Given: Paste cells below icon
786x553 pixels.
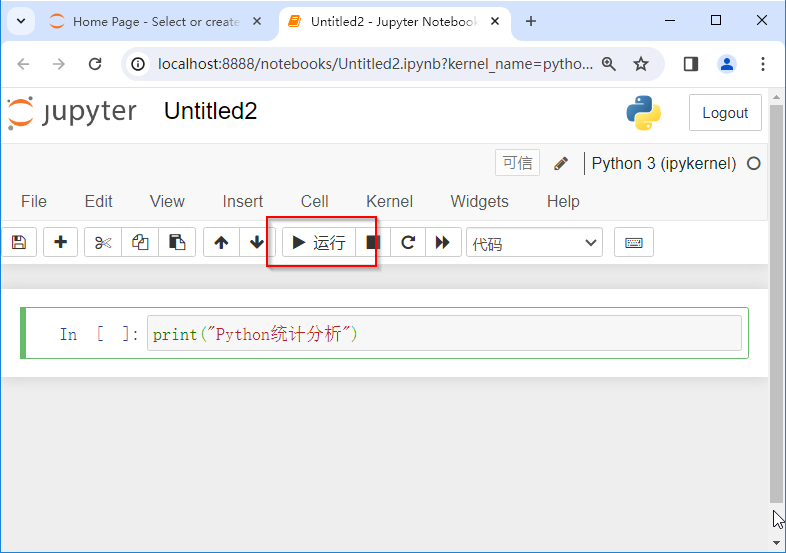Looking at the screenshot, I should point(177,243).
